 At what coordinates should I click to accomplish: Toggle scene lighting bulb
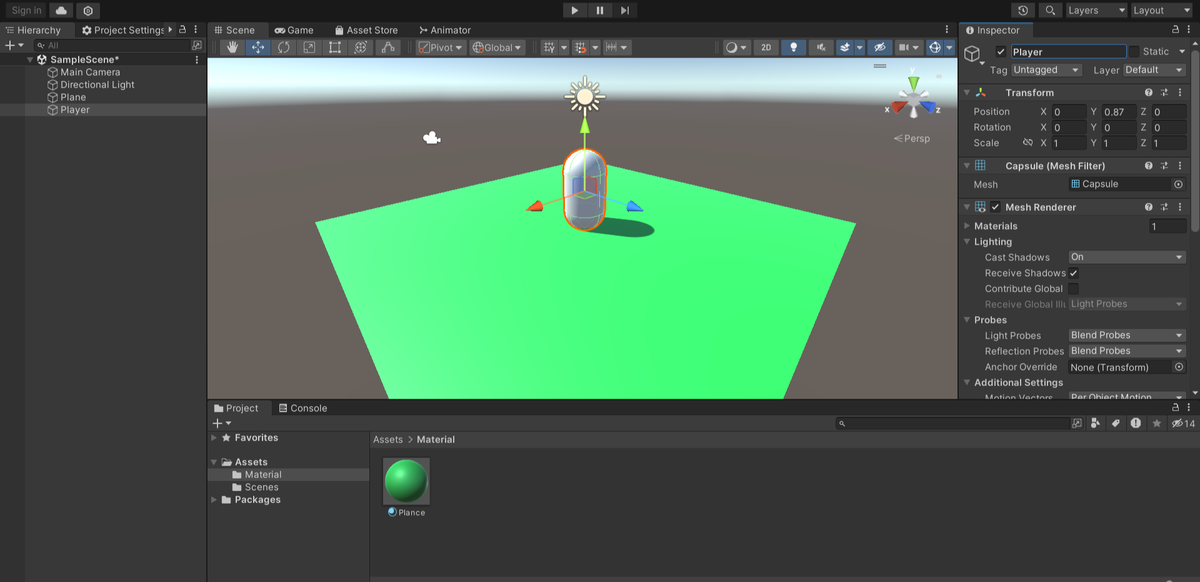794,47
